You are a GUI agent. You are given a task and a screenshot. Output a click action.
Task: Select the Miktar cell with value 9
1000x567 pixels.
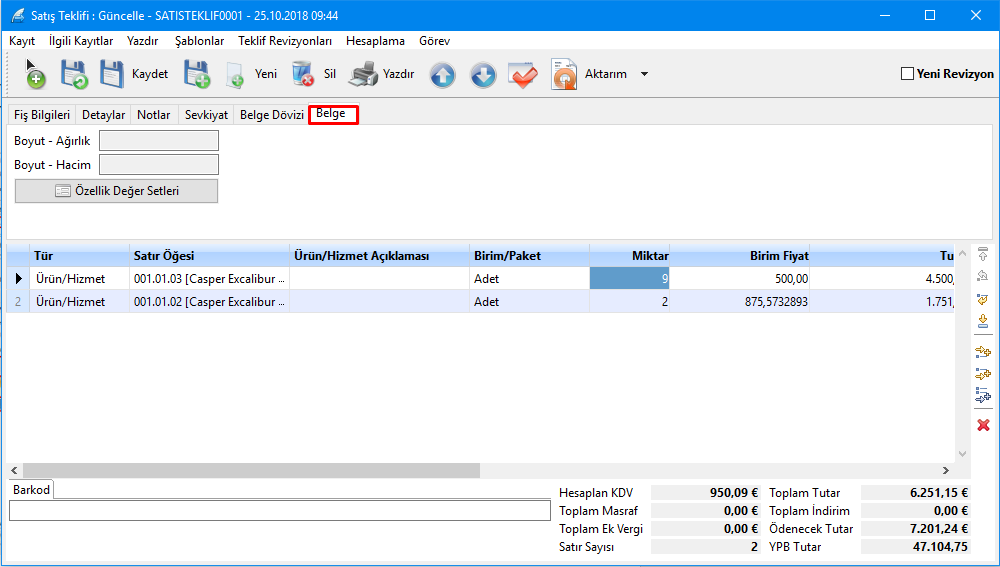tap(629, 279)
